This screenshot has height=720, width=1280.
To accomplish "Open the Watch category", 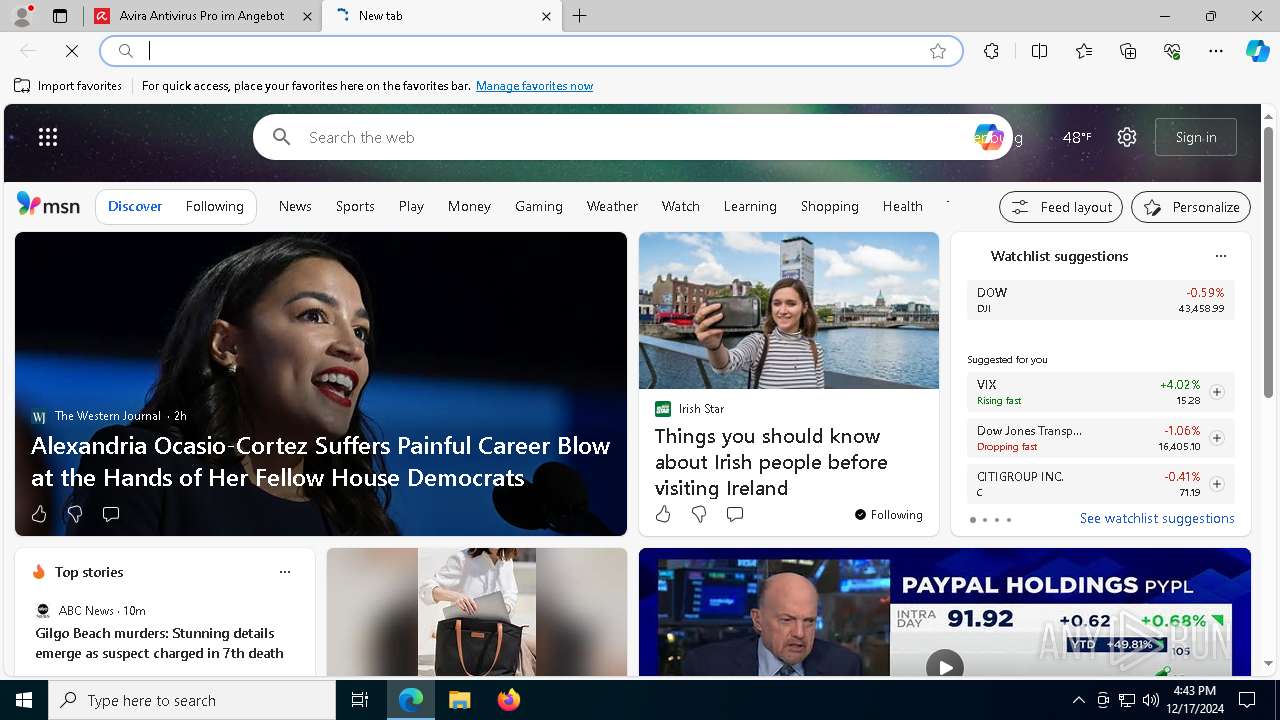I will 680,206.
